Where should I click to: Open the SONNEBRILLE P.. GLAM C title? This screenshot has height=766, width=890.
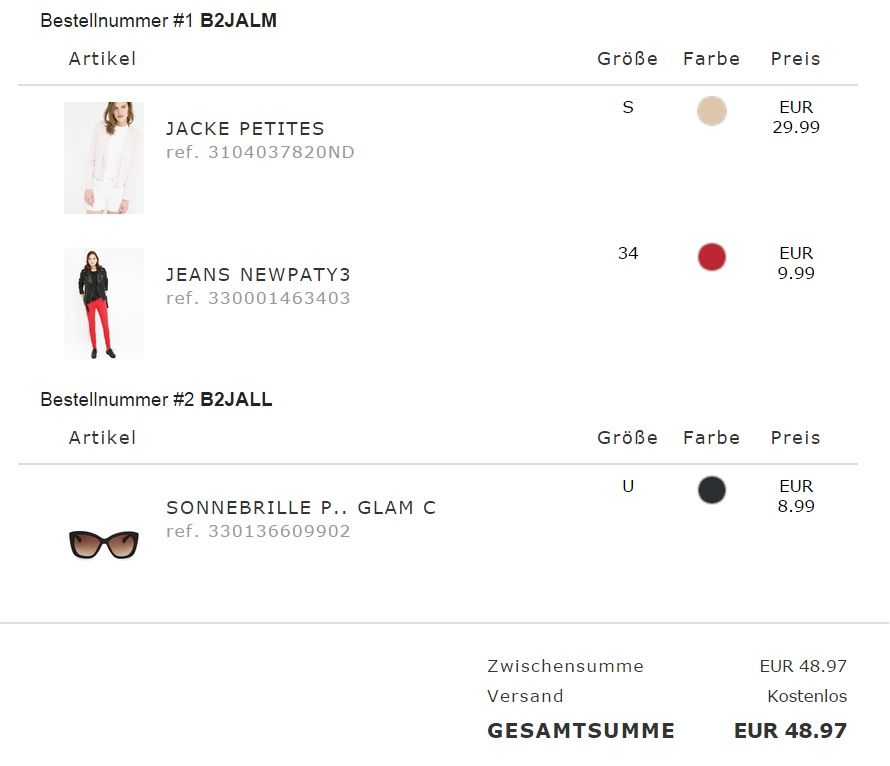[301, 508]
